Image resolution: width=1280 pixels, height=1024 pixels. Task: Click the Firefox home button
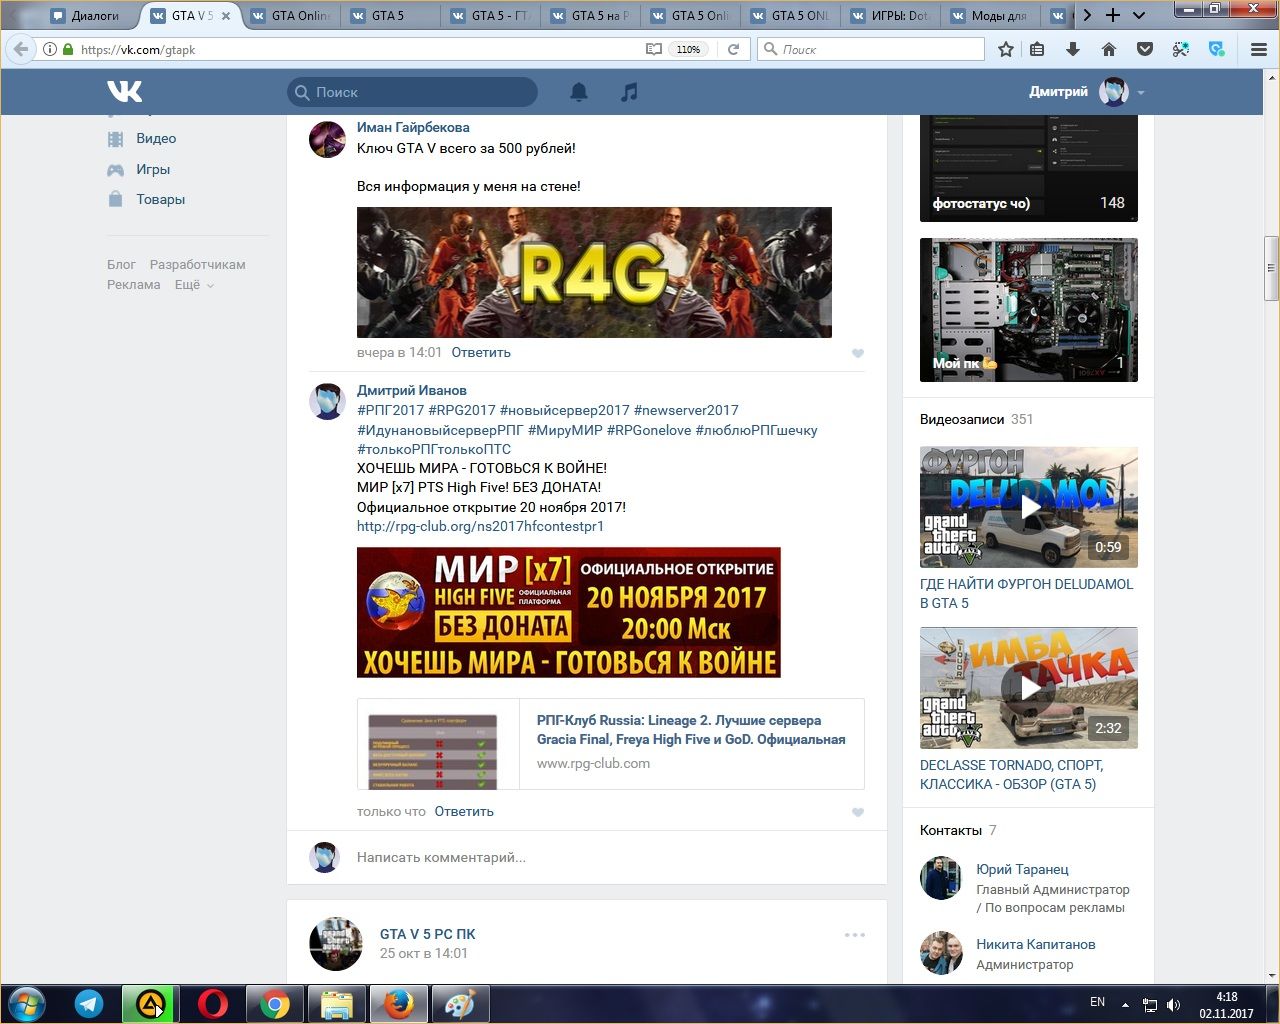(1109, 49)
